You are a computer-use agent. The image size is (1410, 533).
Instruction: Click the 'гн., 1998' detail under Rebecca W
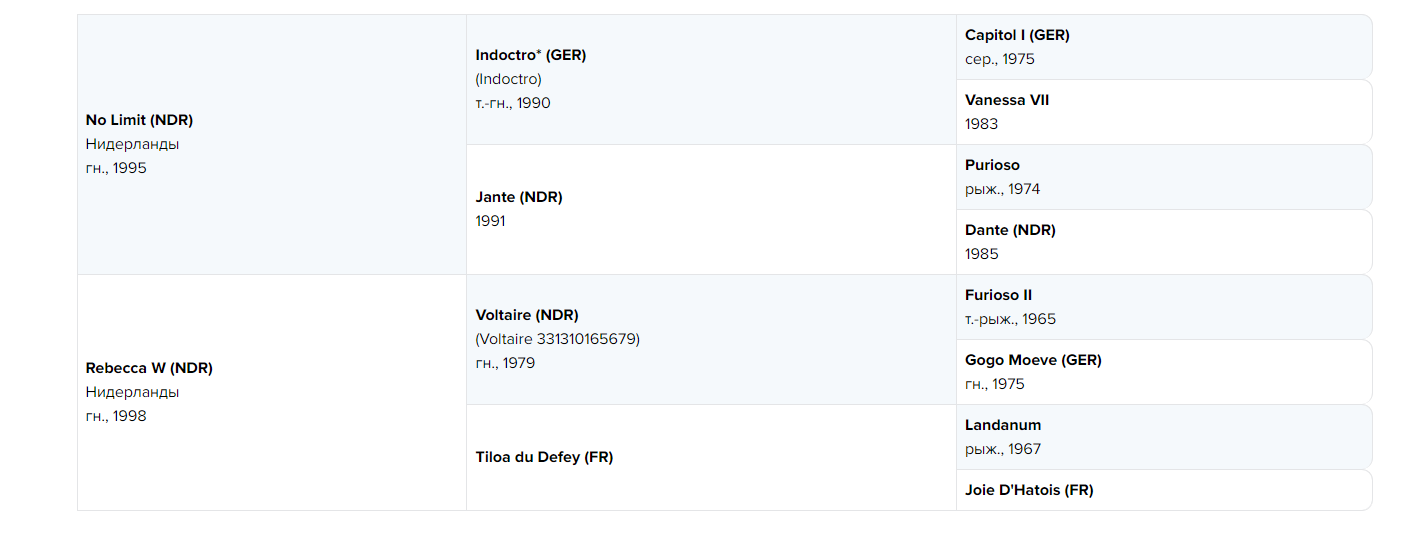pos(116,416)
